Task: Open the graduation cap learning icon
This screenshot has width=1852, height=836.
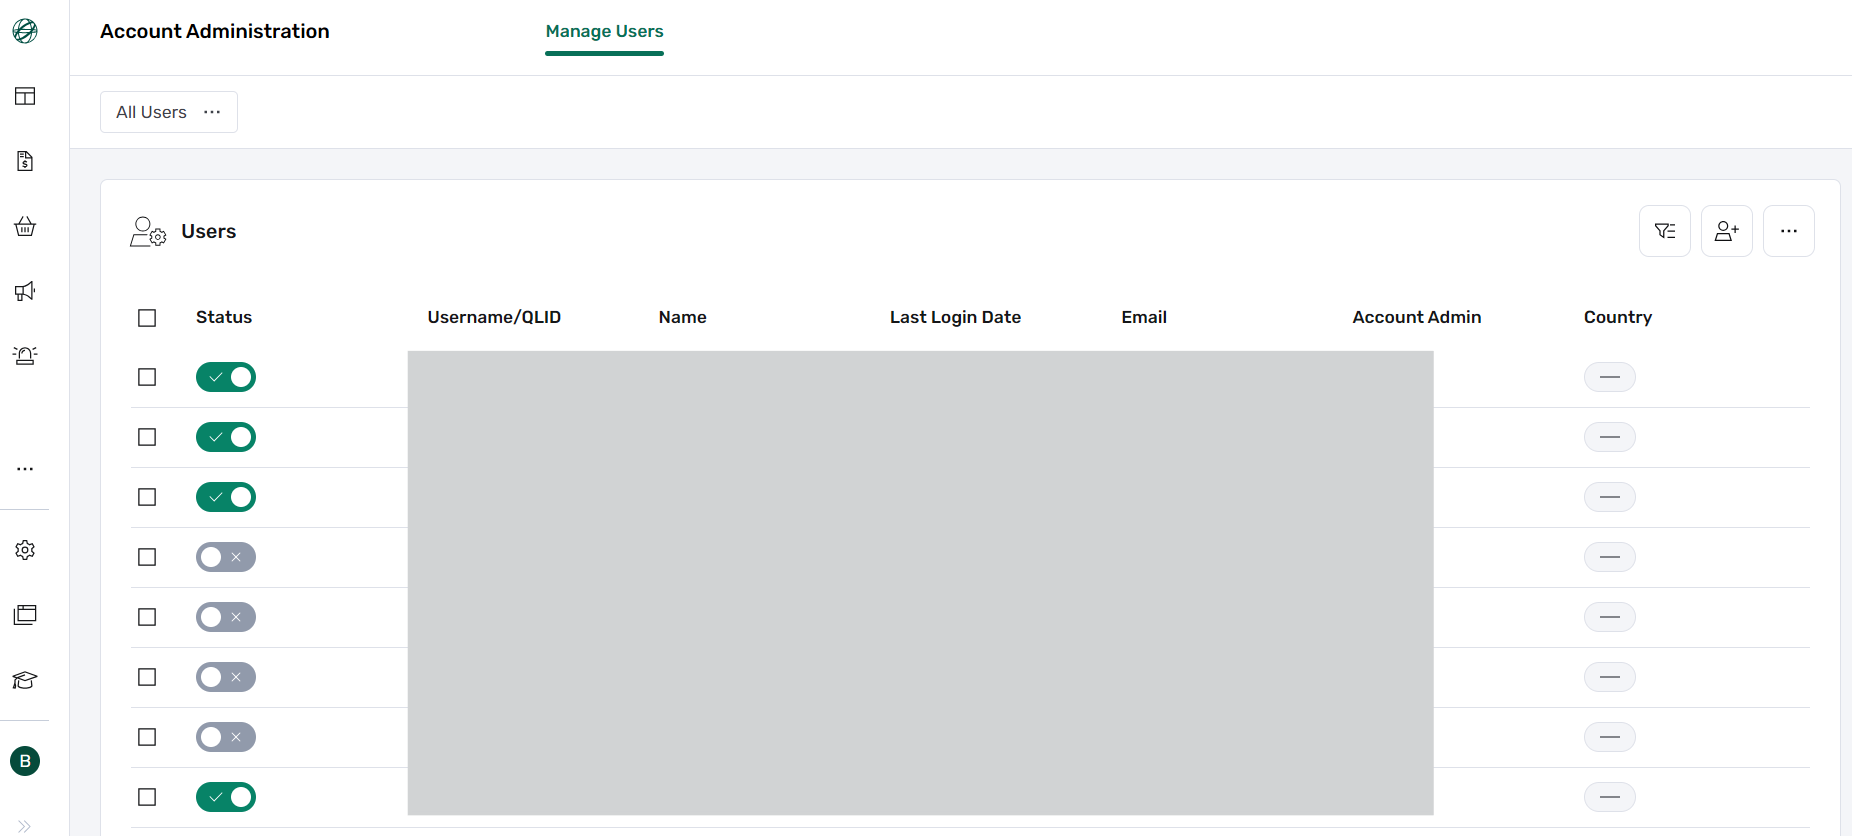Action: [x=25, y=680]
